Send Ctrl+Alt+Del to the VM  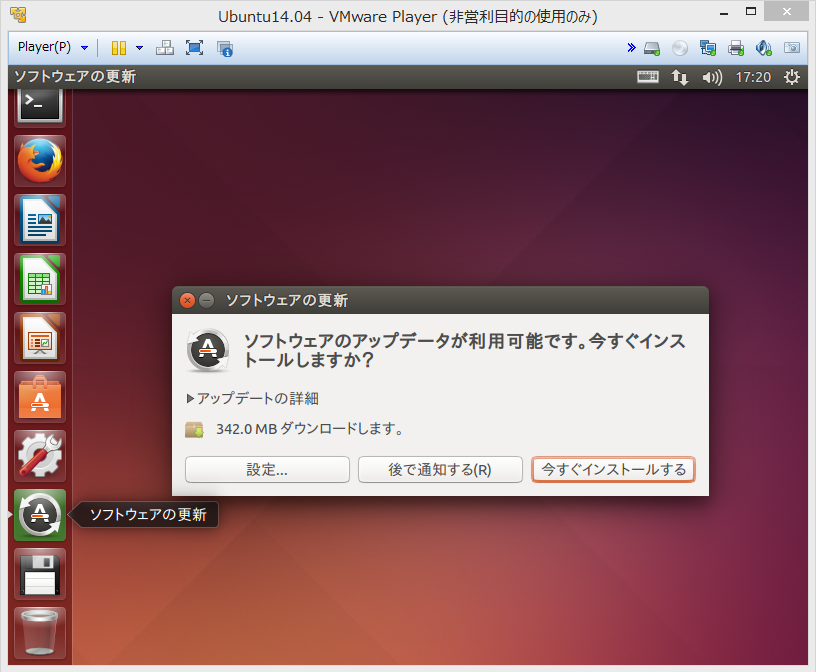165,48
